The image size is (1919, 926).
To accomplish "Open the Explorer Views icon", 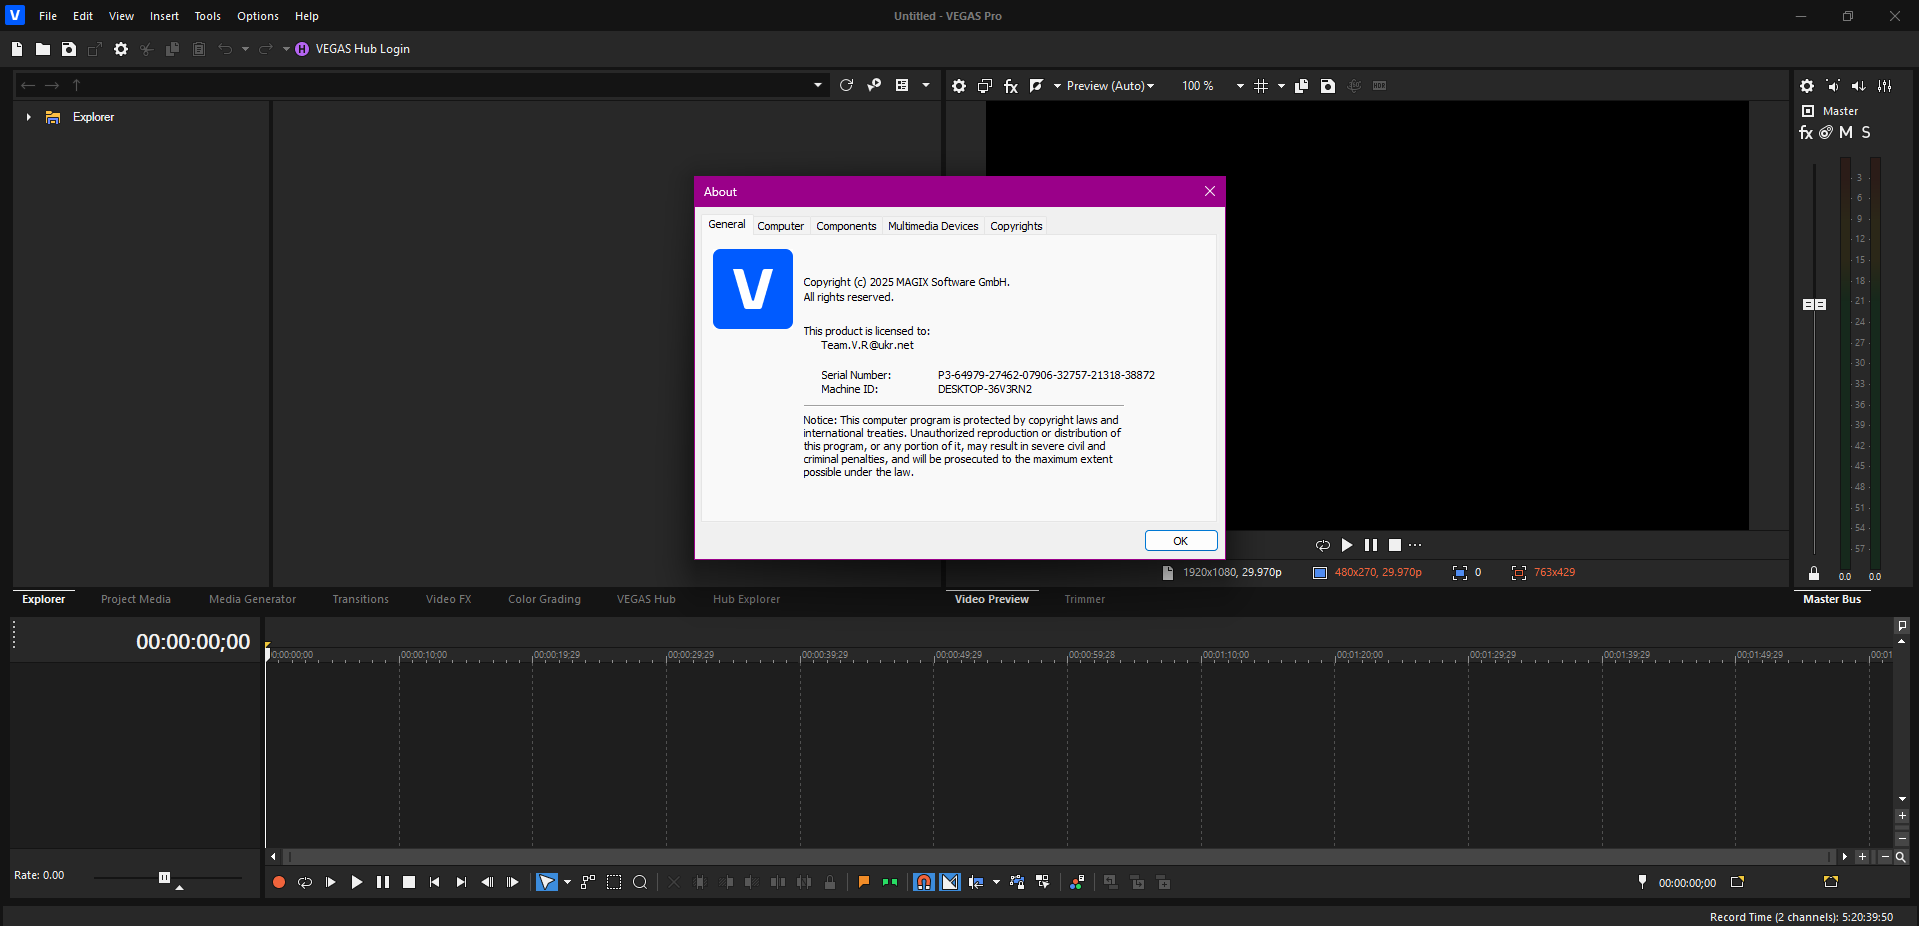I will (902, 86).
